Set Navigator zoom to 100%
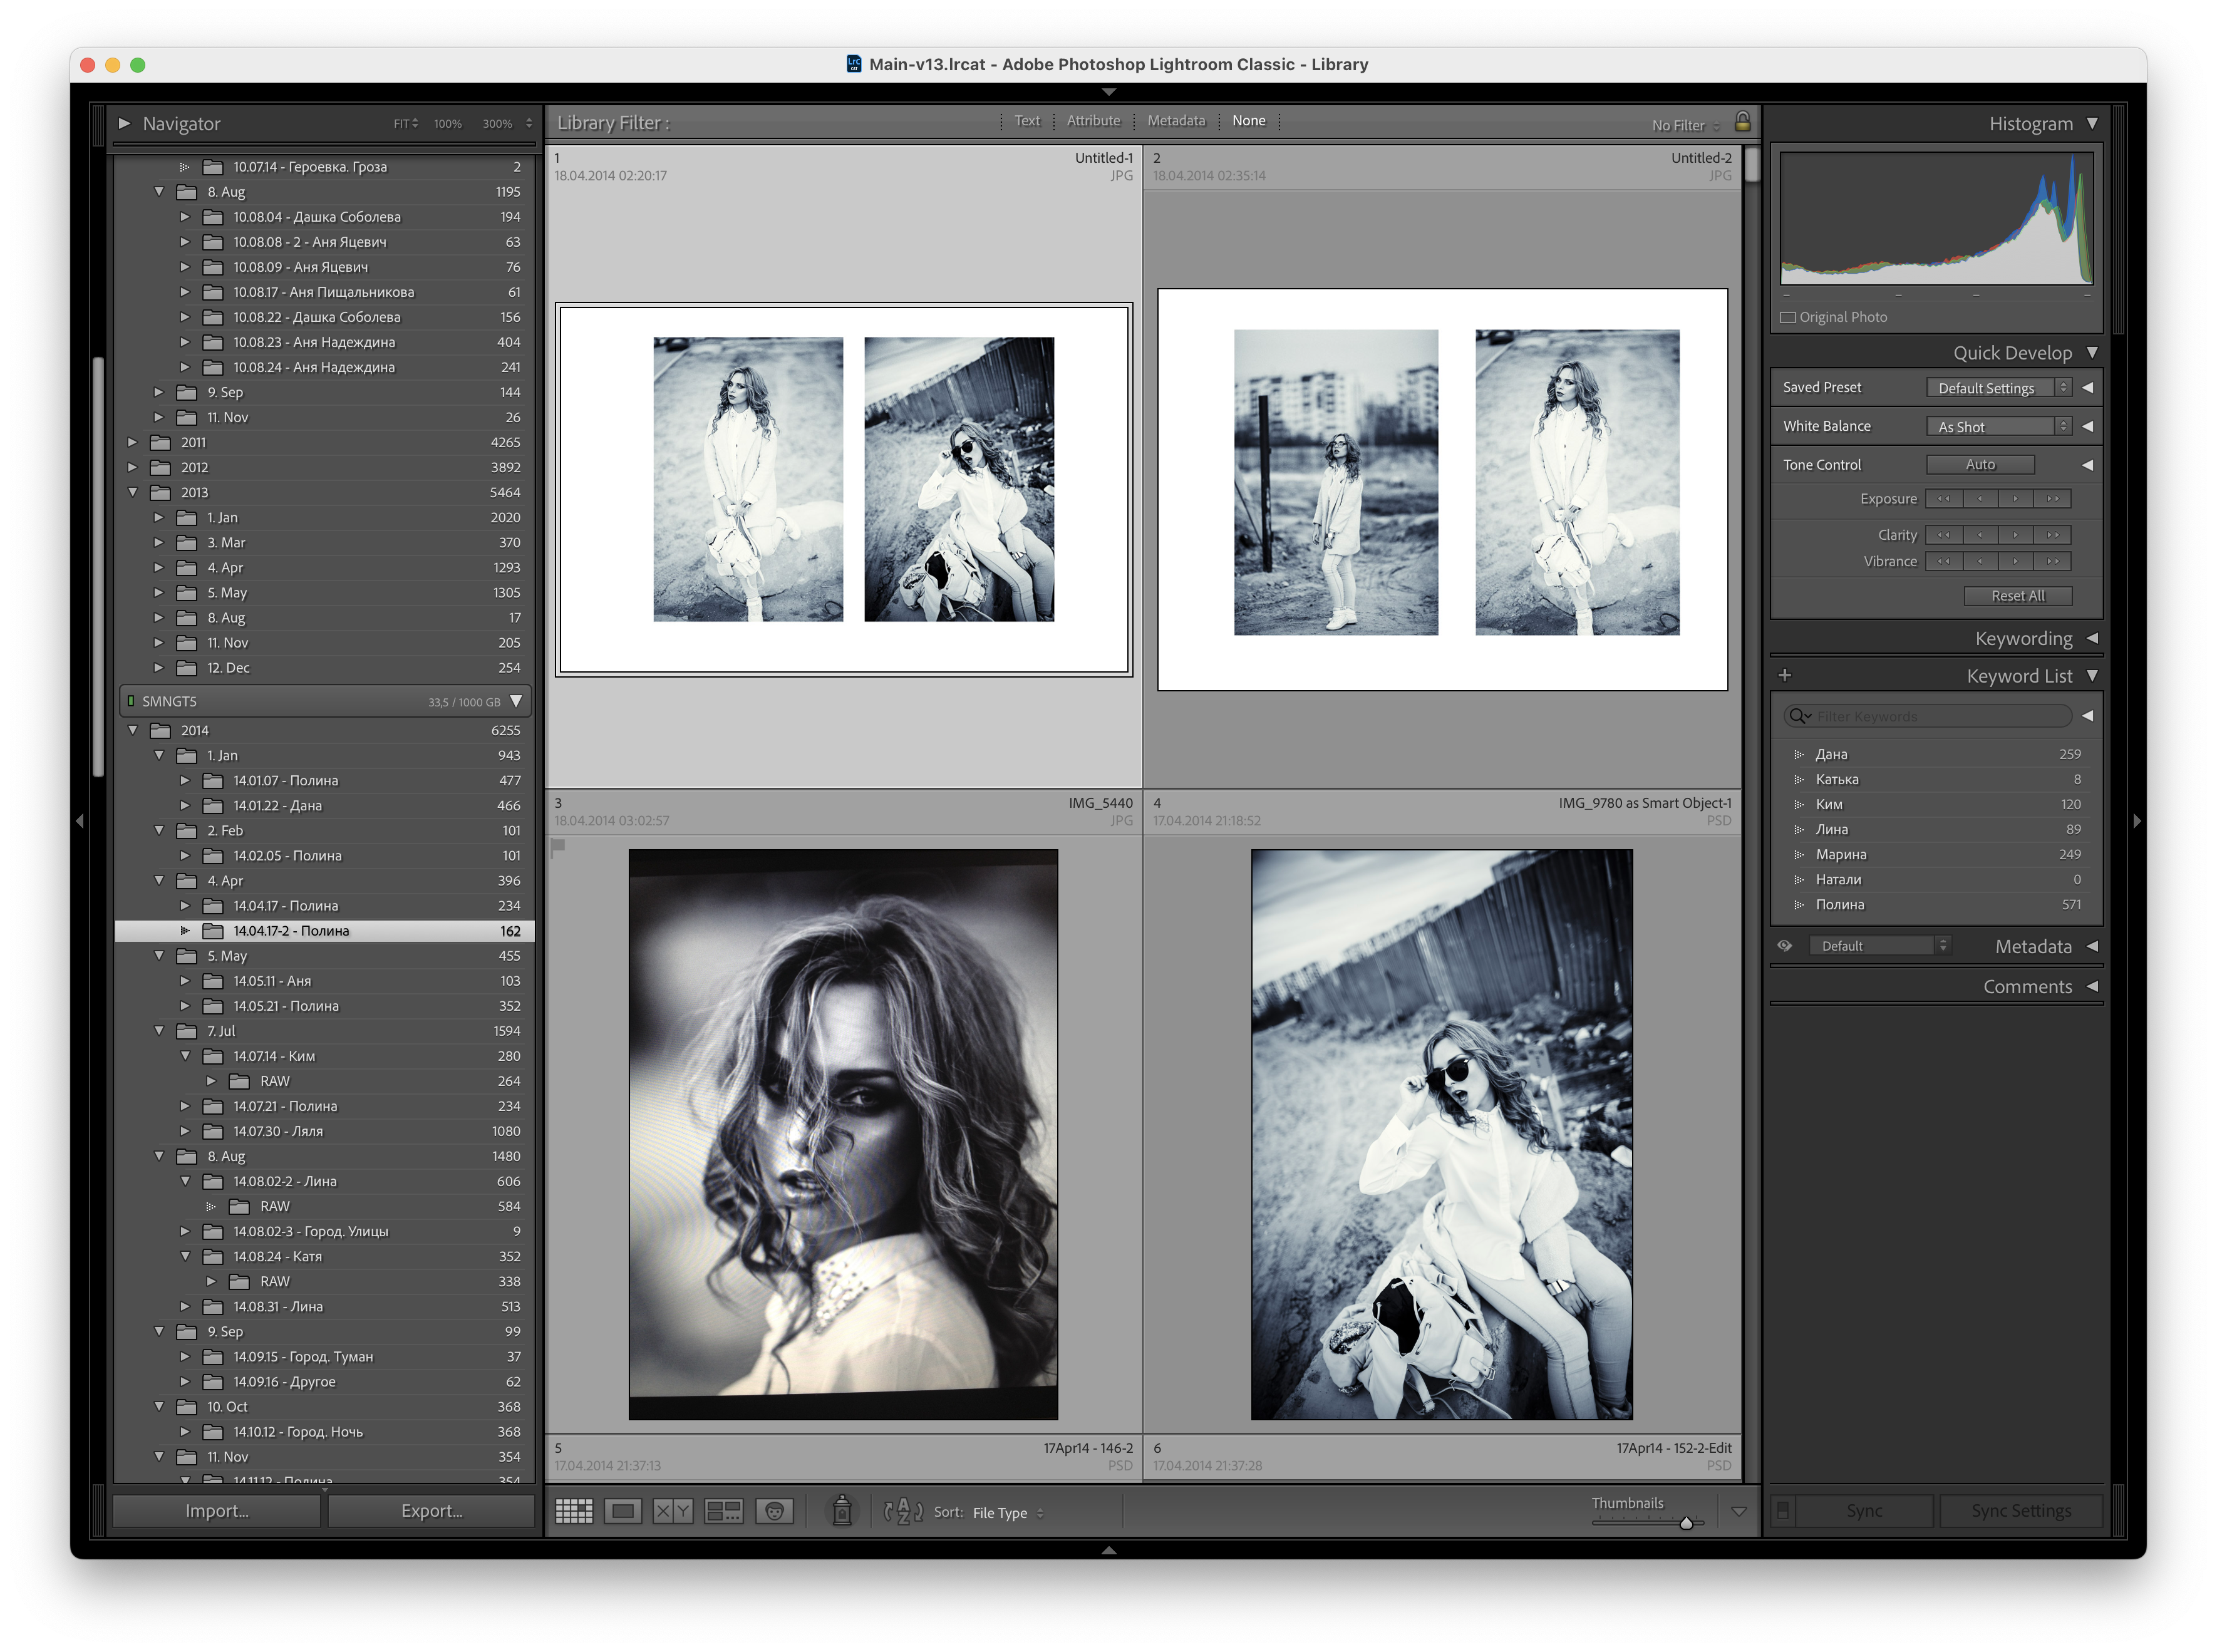The width and height of the screenshot is (2217, 1652). tap(447, 124)
